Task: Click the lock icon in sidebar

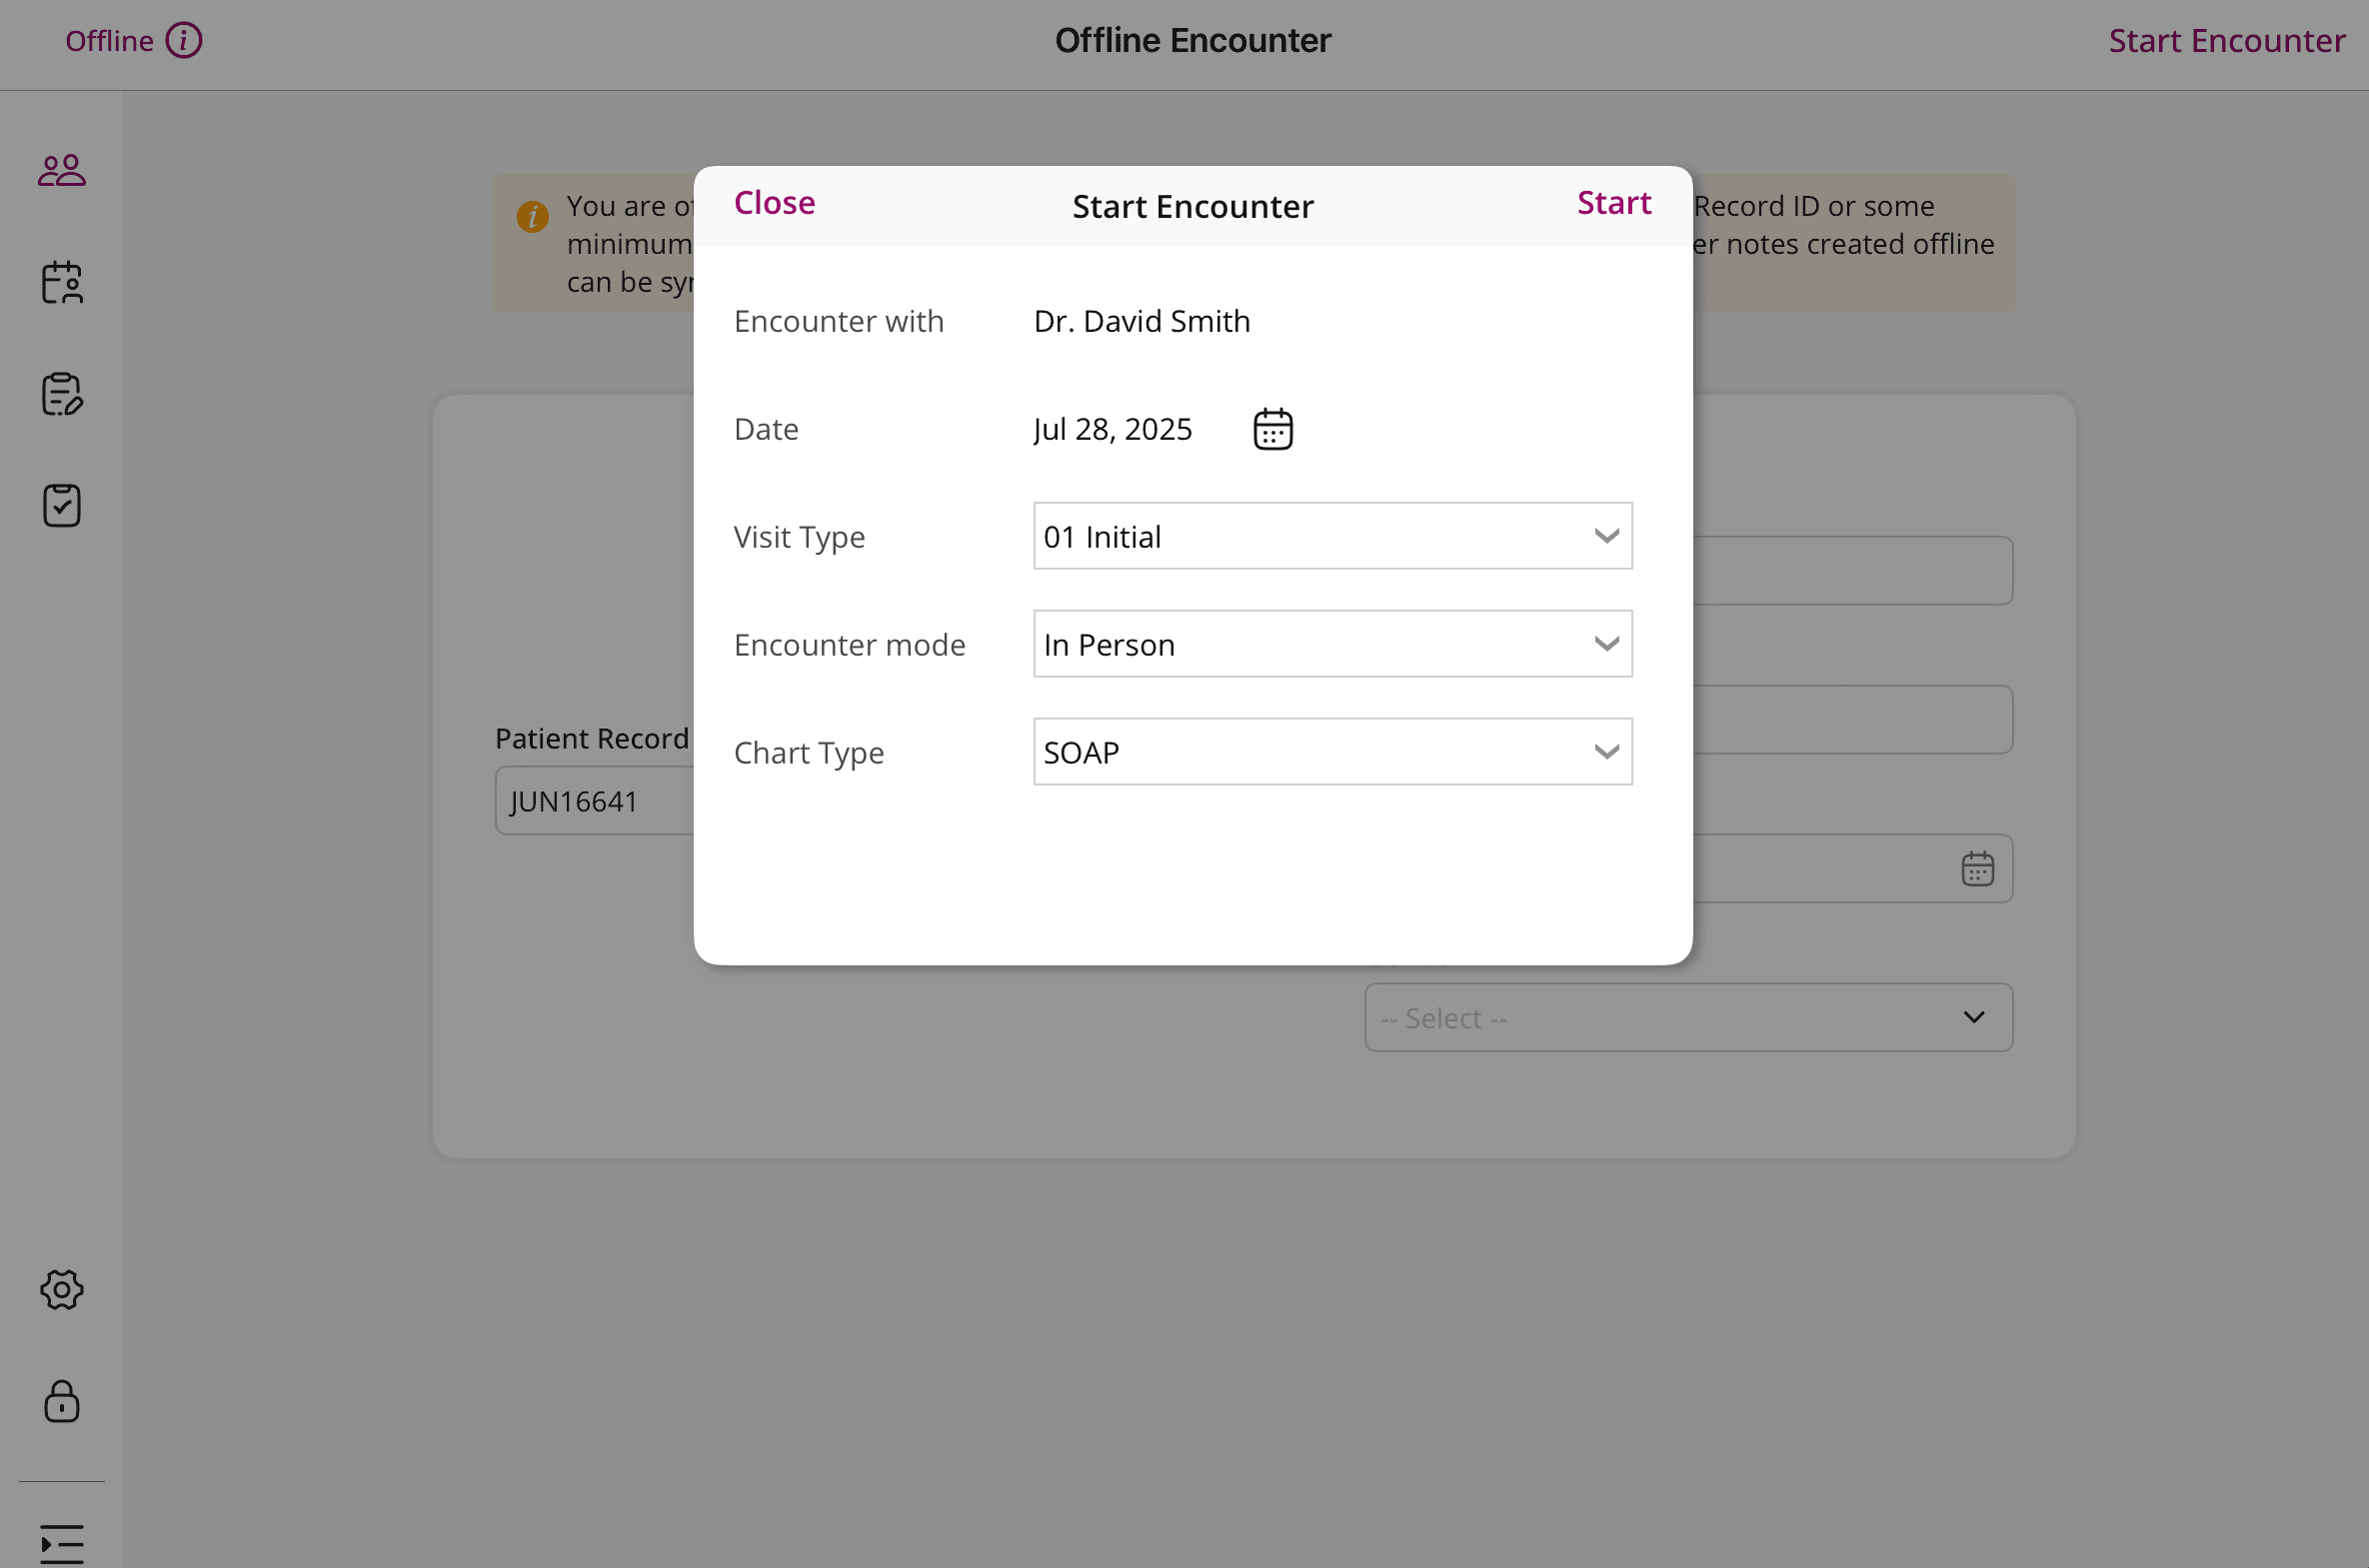Action: pyautogui.click(x=62, y=1402)
